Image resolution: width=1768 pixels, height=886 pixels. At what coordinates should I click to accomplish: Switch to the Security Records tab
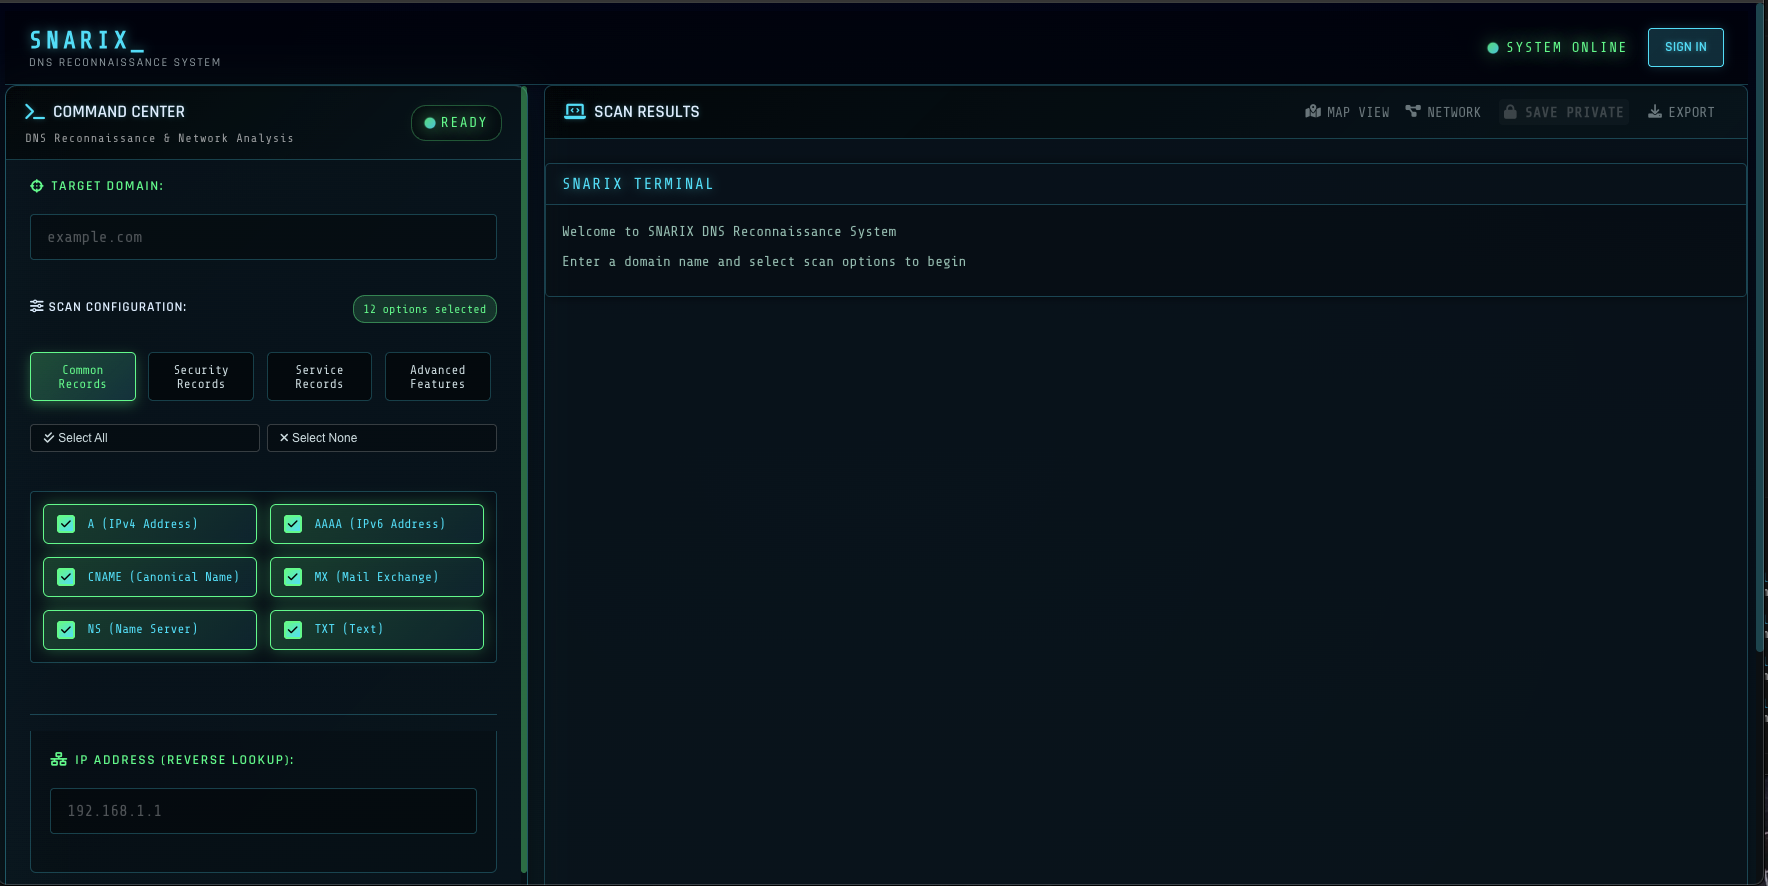pyautogui.click(x=201, y=377)
